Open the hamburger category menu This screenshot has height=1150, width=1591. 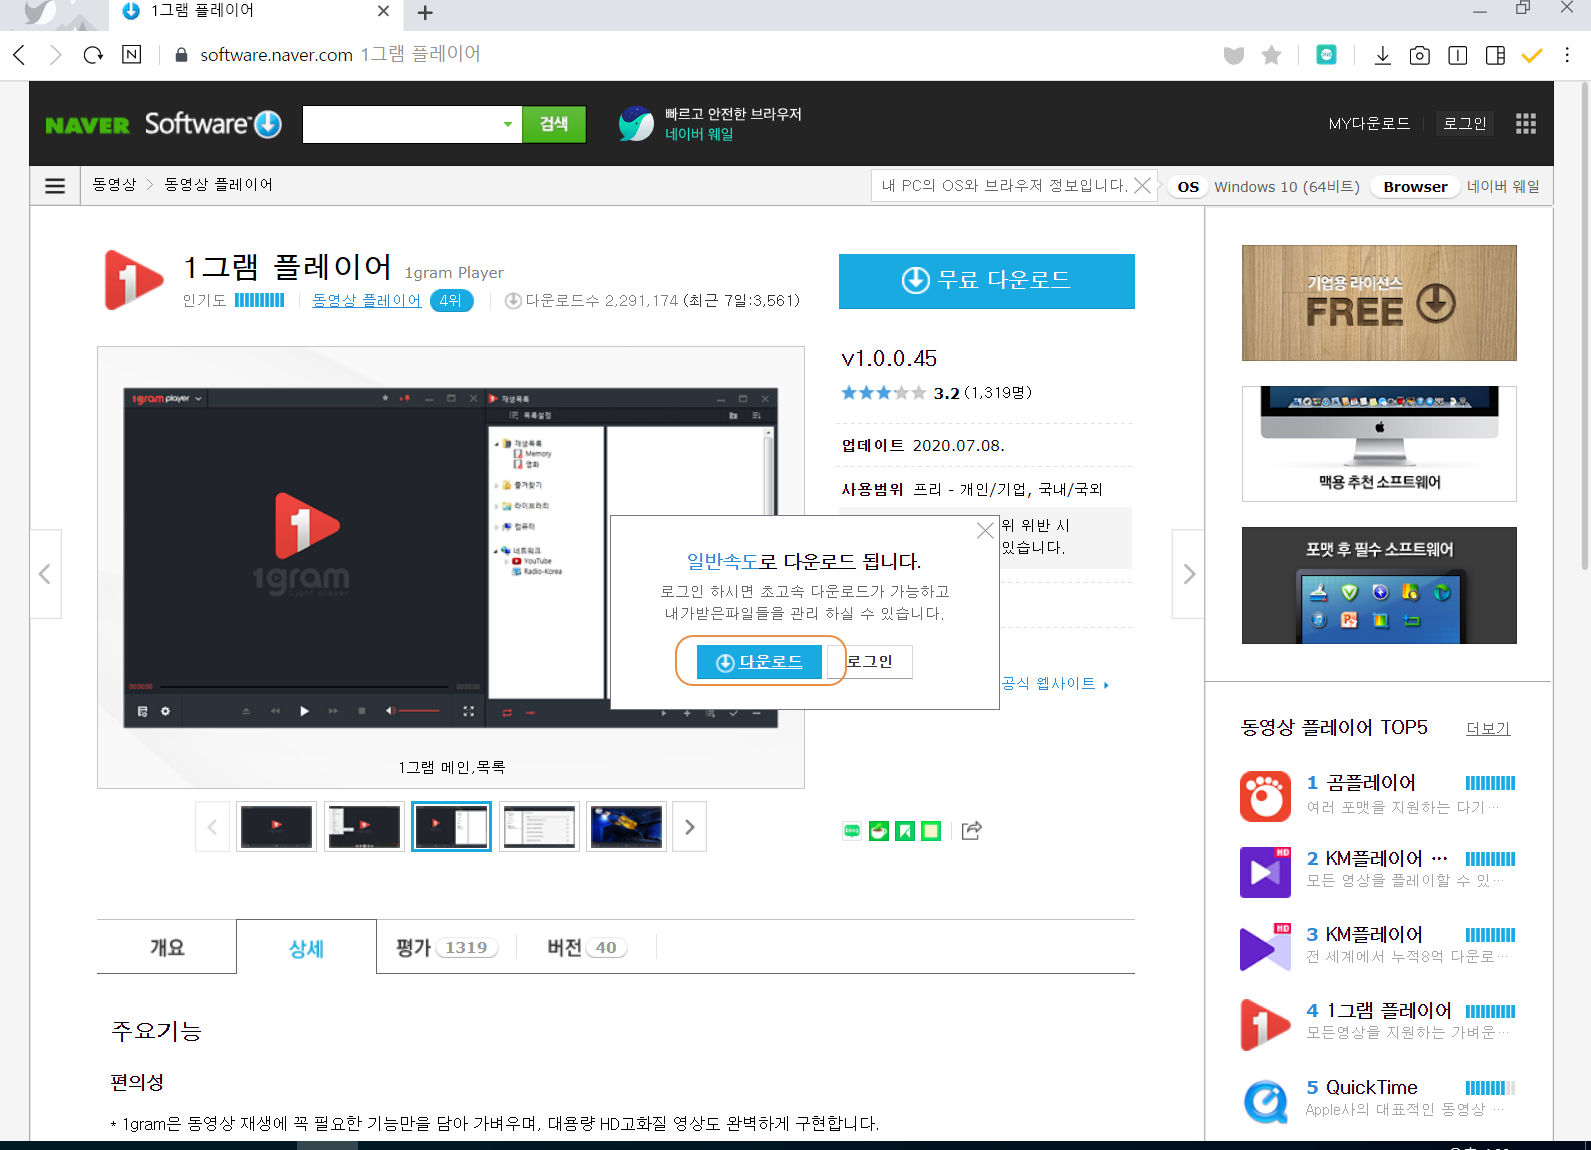click(x=55, y=186)
